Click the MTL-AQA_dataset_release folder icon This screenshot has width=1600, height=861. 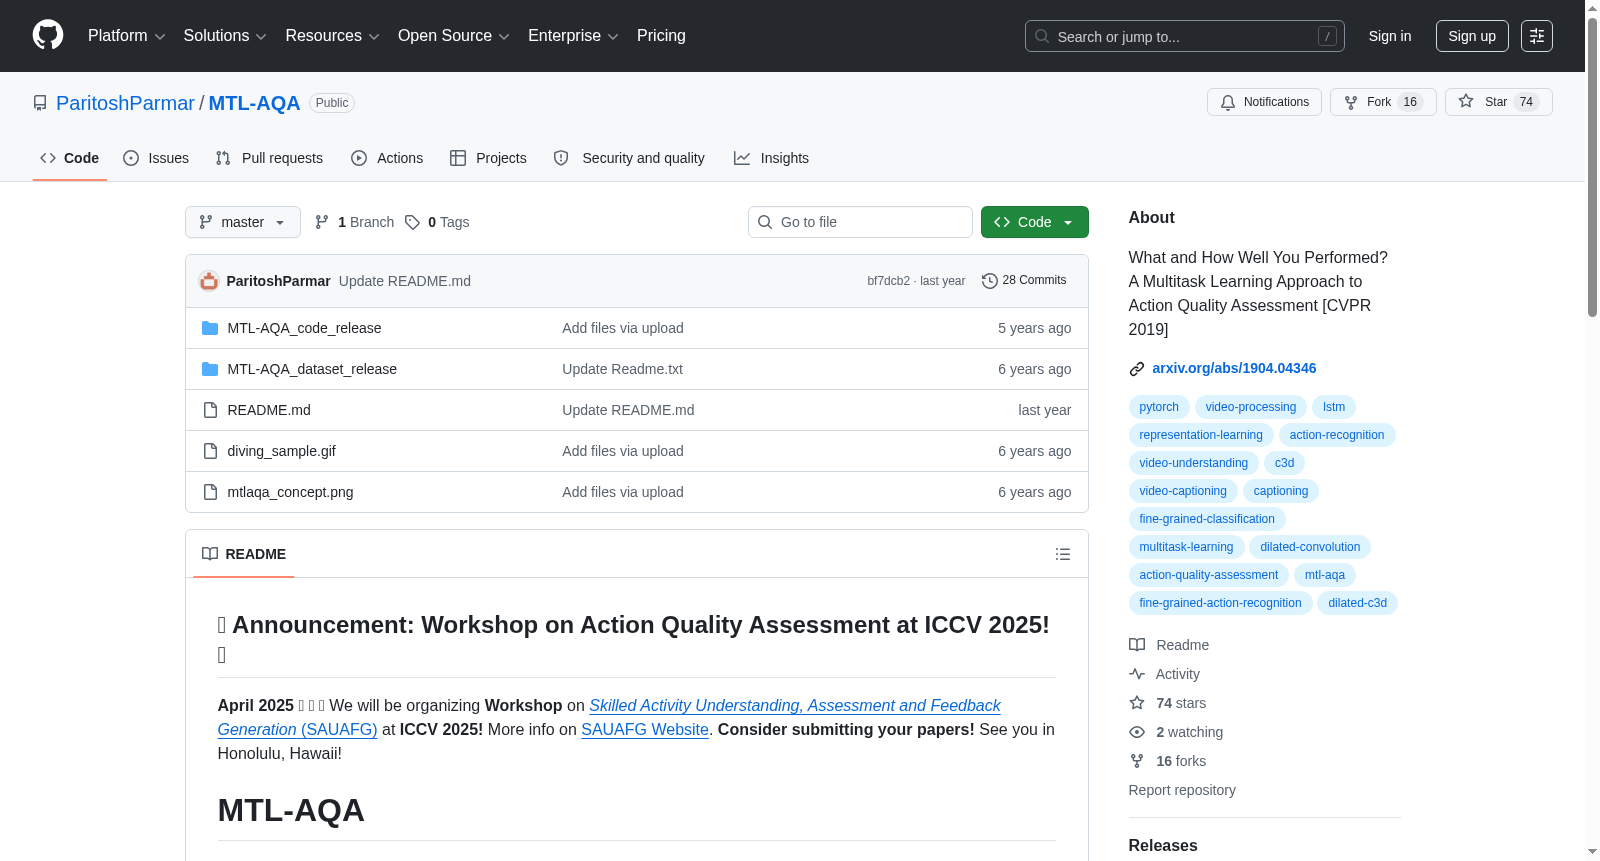click(210, 369)
